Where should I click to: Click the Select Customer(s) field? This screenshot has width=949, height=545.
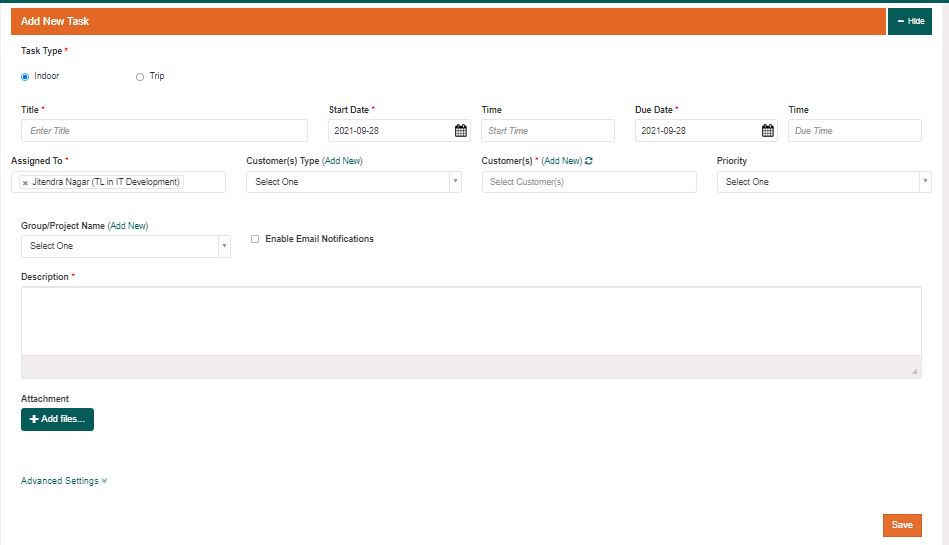pos(589,182)
